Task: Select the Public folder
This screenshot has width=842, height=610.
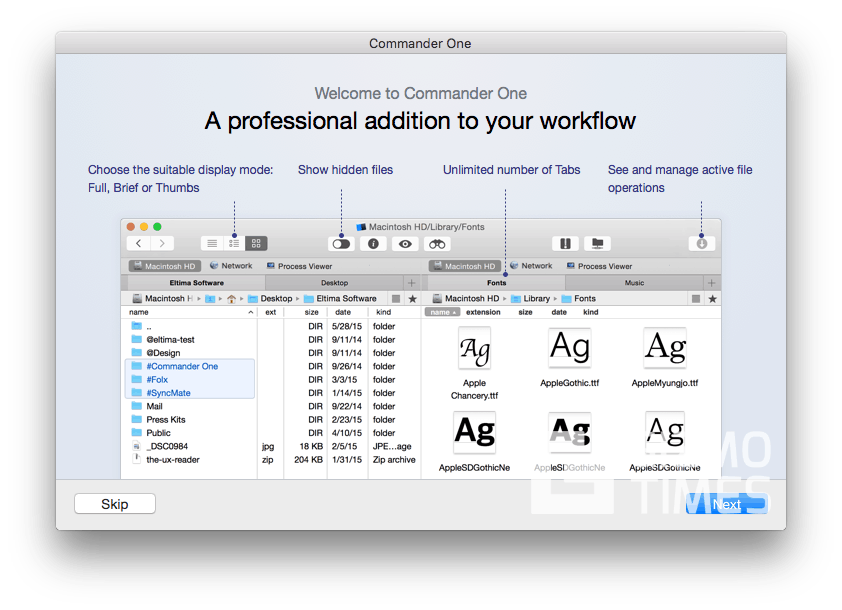Action: (273, 433)
